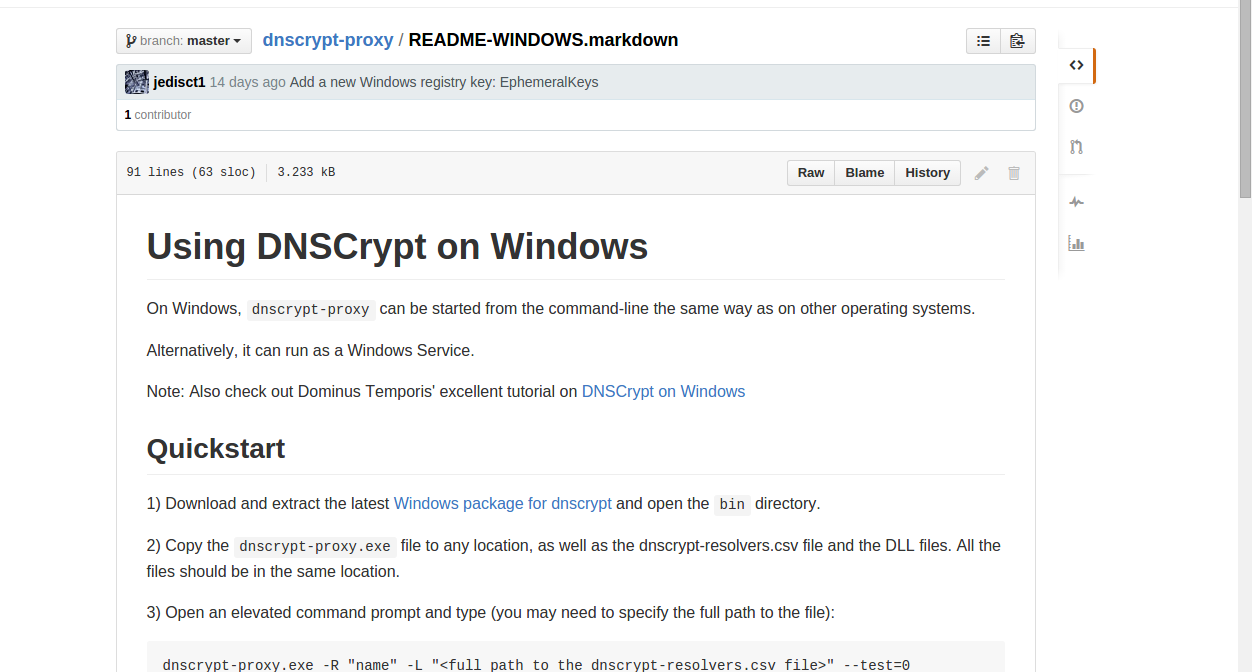This screenshot has width=1252, height=672.
Task: Open the Graphs icon in sidebar
Action: [x=1076, y=243]
